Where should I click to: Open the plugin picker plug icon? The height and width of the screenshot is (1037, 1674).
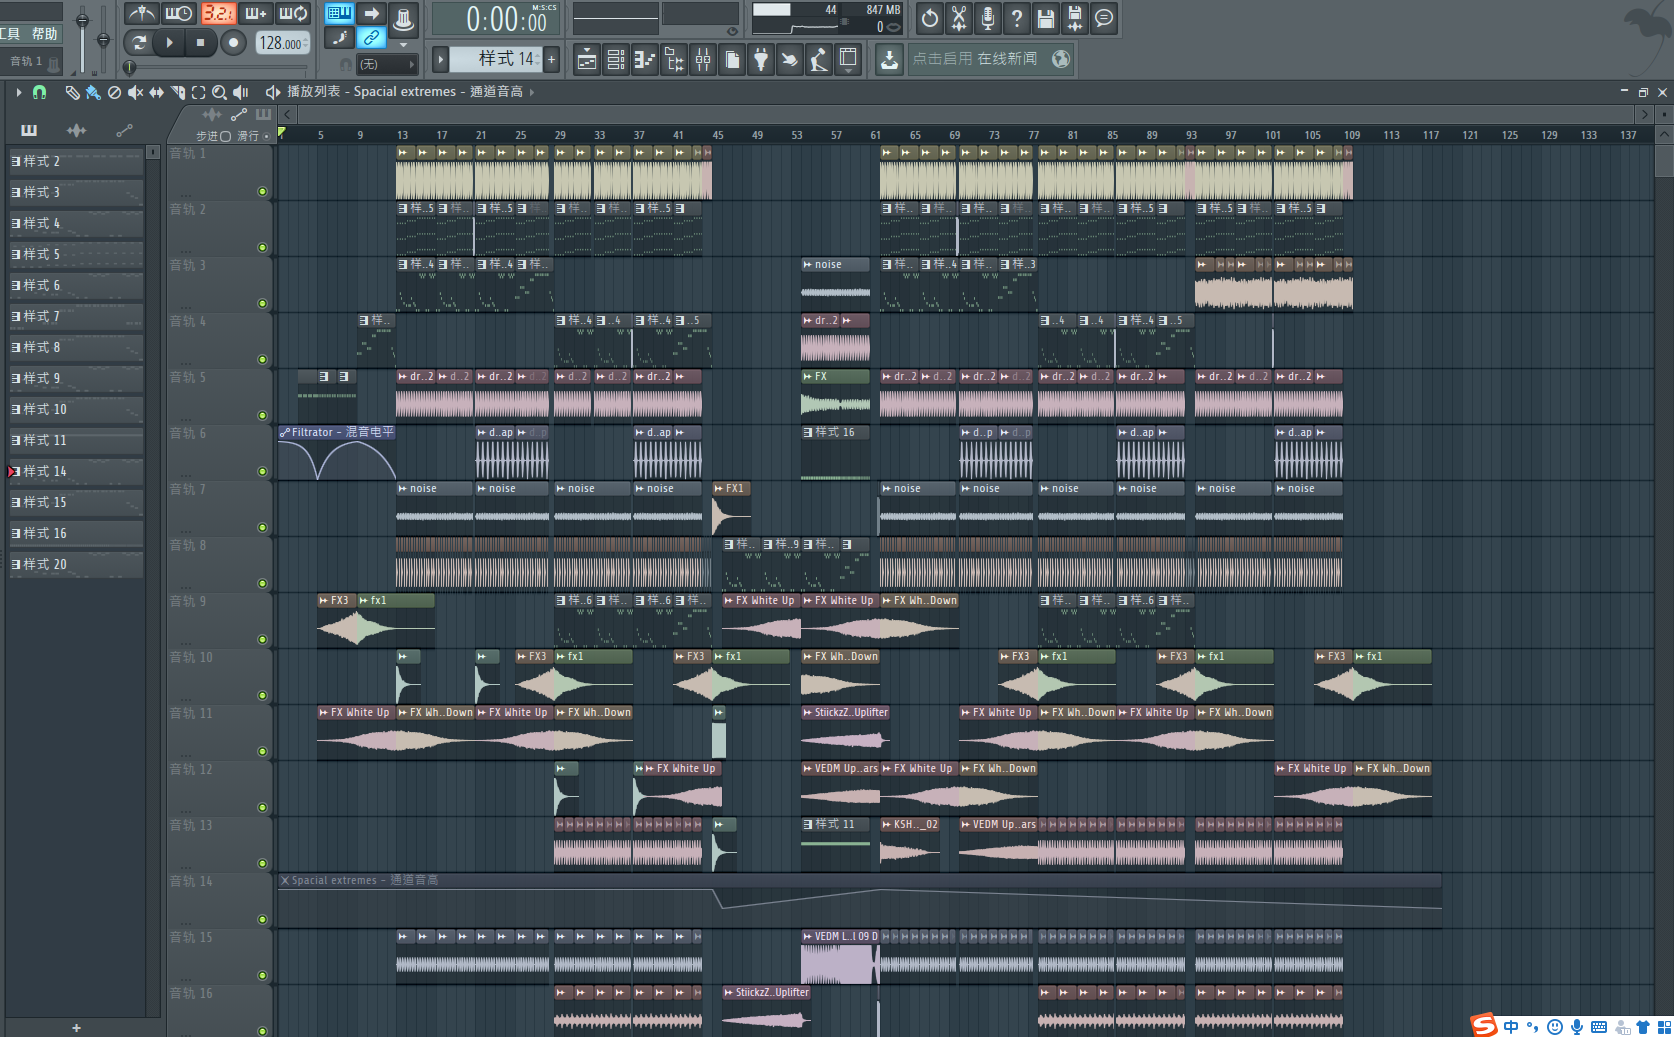[x=761, y=60]
